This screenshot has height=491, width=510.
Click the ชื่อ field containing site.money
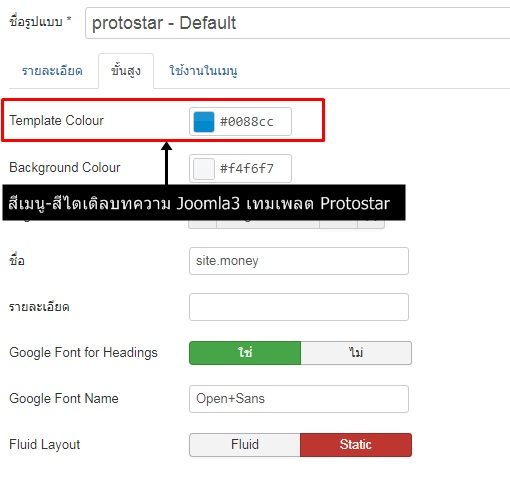[x=299, y=261]
